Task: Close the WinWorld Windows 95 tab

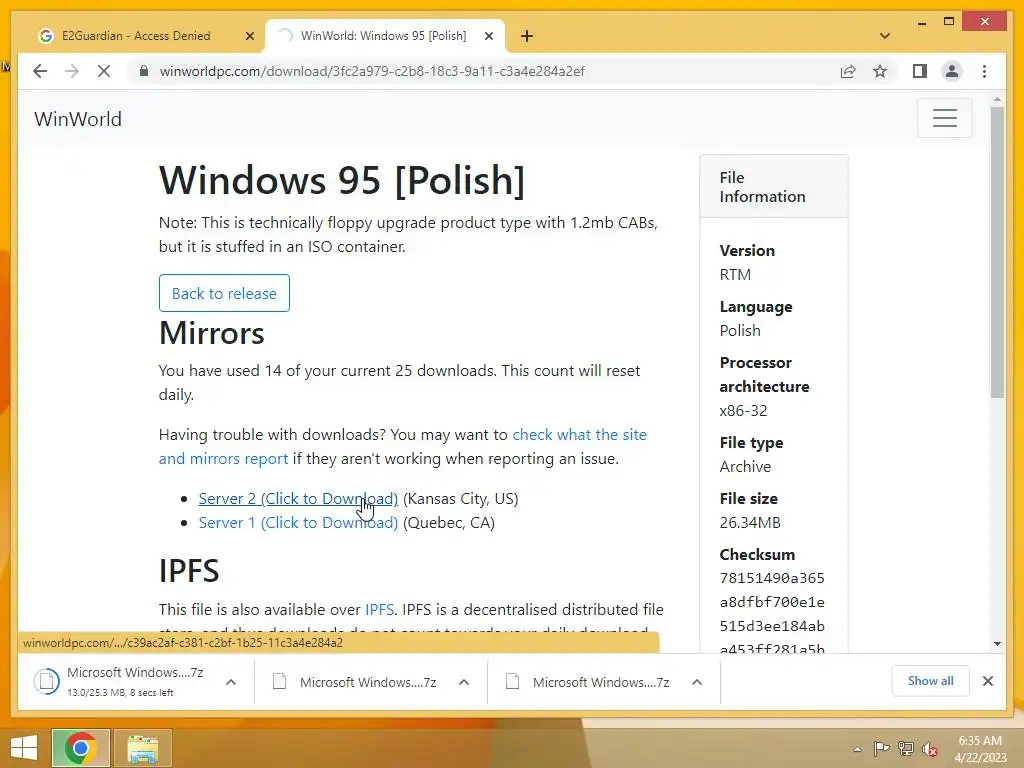Action: (488, 36)
